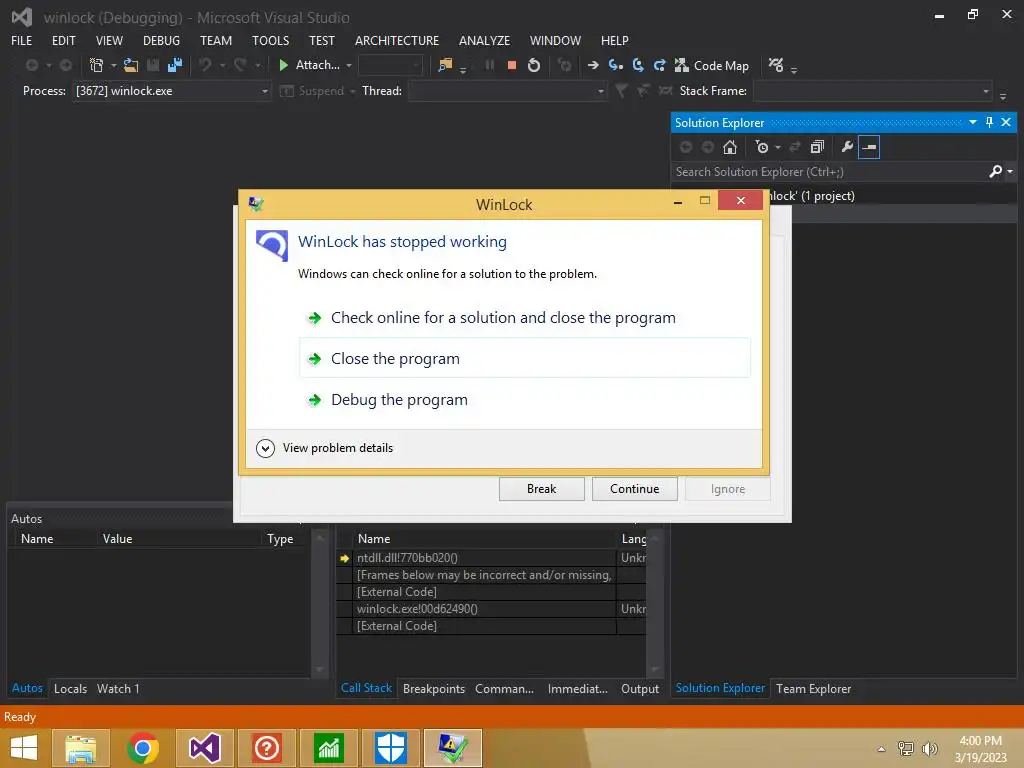Click the Properties wrench icon in Solution Explorer
Viewport: 1024px width, 768px height.
(847, 147)
